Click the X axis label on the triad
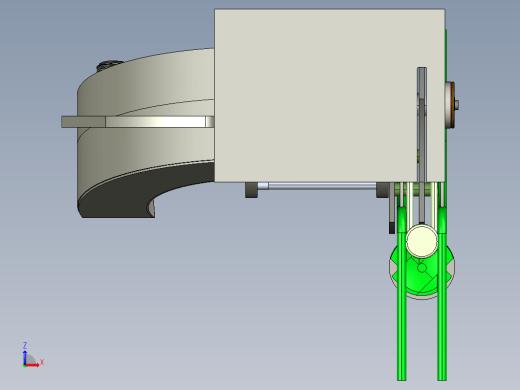 coord(42,362)
